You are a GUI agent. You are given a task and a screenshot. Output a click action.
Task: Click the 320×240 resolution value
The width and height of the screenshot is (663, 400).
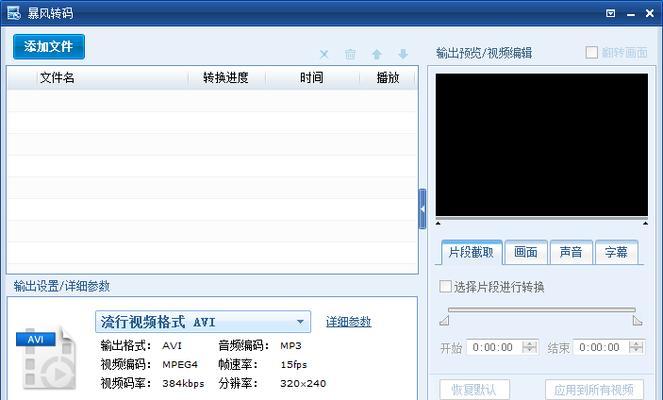click(303, 384)
